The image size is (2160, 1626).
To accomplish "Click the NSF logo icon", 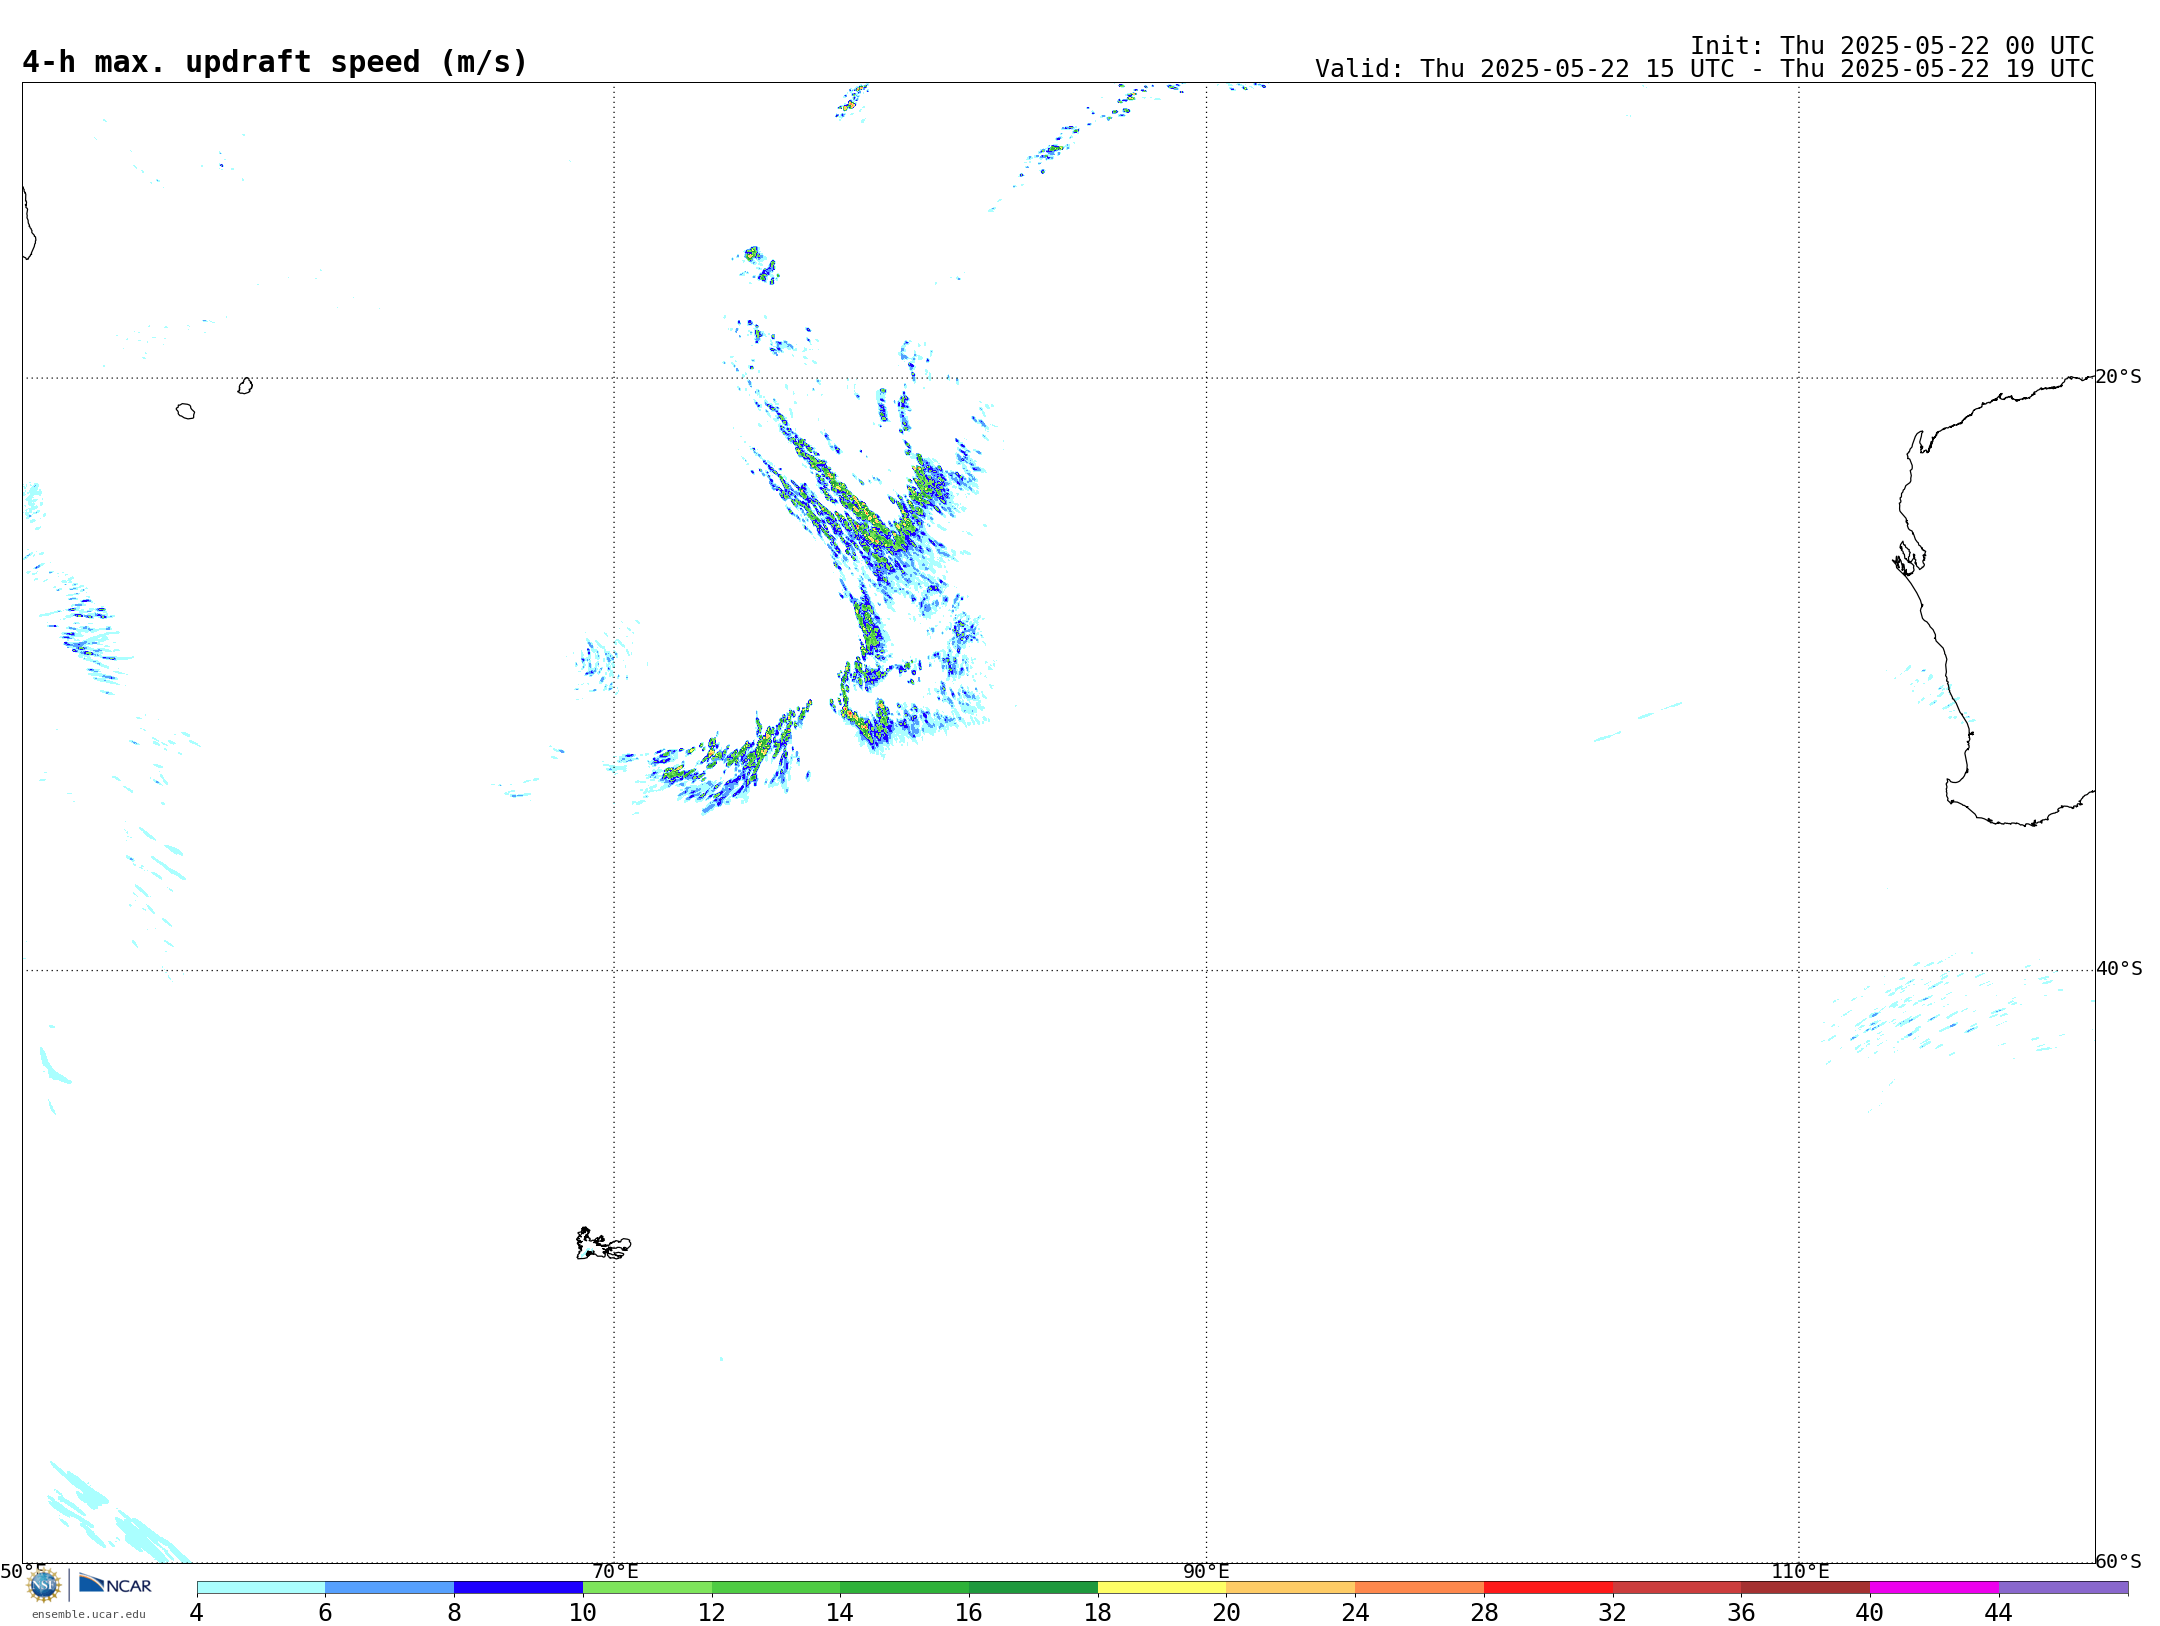I will (44, 1585).
